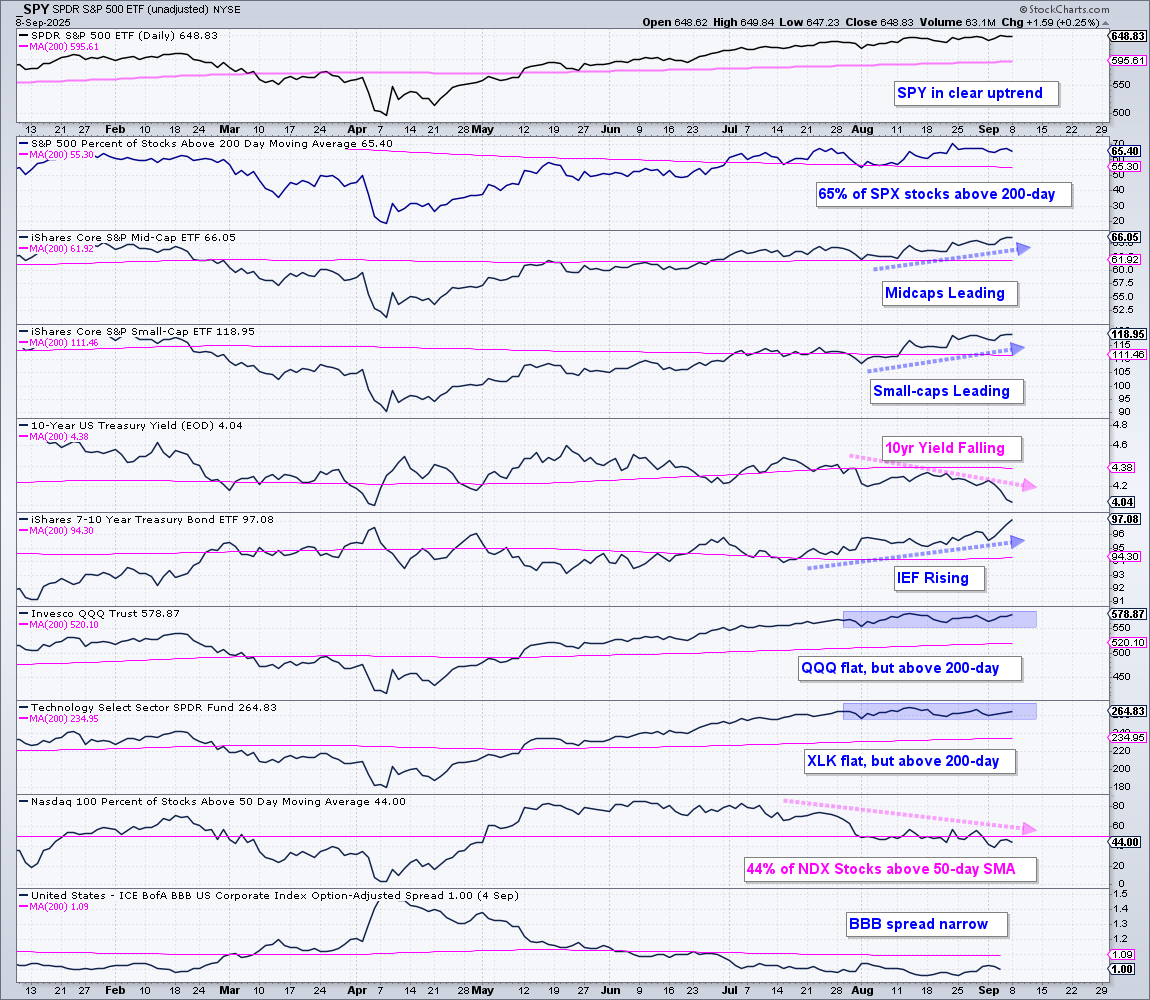
Task: Select '44% of NDX Stocks above 50-day SMA' annotation
Action: 890,869
